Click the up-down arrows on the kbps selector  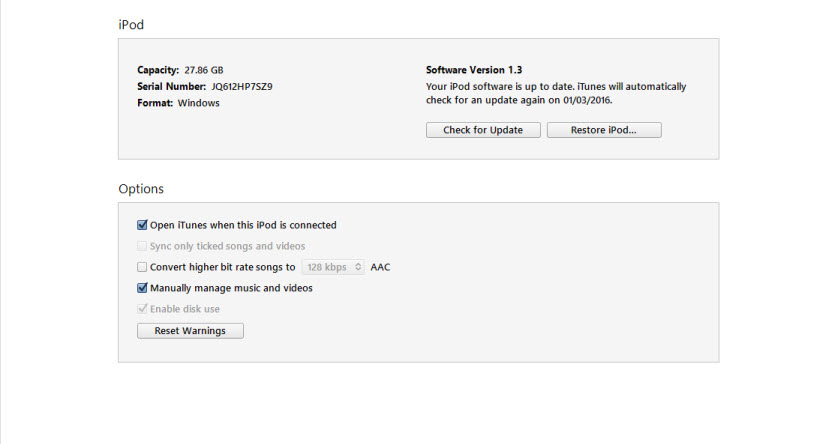358,267
